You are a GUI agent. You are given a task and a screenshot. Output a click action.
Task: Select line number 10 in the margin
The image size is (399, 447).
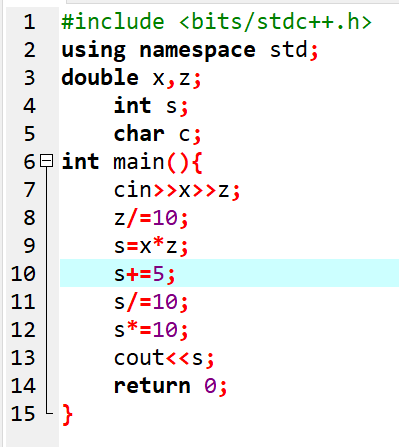coord(23,274)
